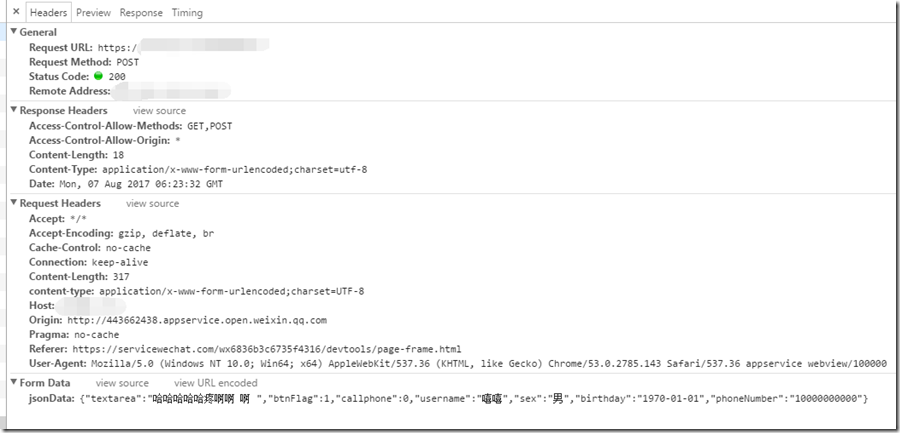This screenshot has width=900, height=433.
Task: Select the Timing tab
Action: (x=187, y=12)
